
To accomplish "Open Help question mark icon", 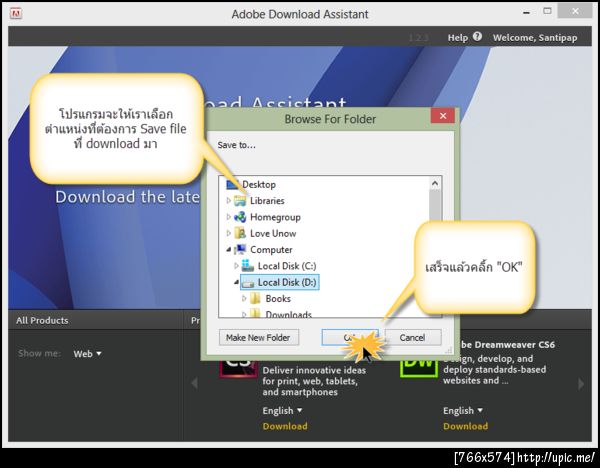I will click(x=477, y=36).
